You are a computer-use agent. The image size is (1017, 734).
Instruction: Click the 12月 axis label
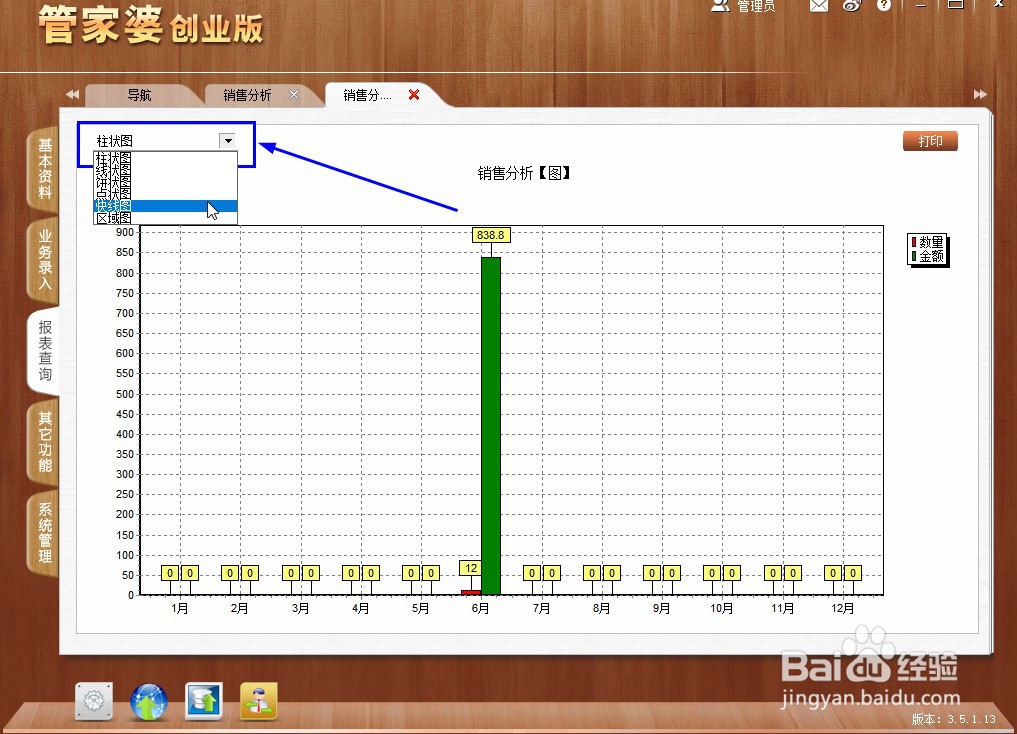coord(843,608)
